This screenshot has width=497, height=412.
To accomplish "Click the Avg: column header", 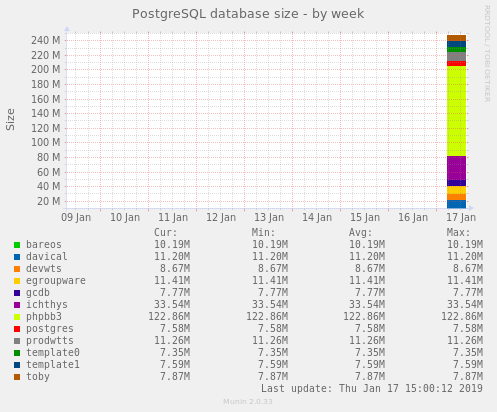I will (360, 232).
